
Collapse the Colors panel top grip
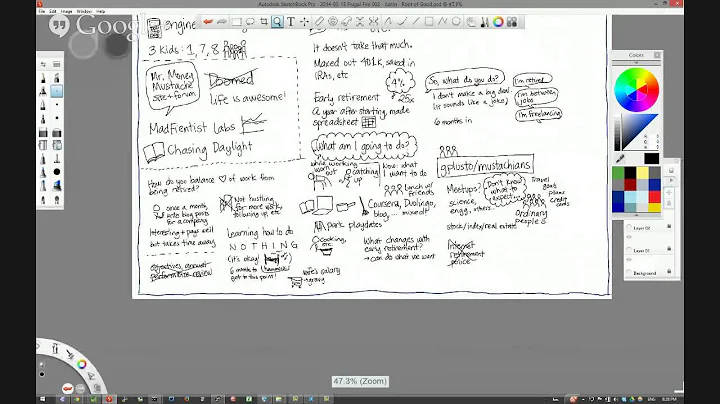click(x=636, y=62)
